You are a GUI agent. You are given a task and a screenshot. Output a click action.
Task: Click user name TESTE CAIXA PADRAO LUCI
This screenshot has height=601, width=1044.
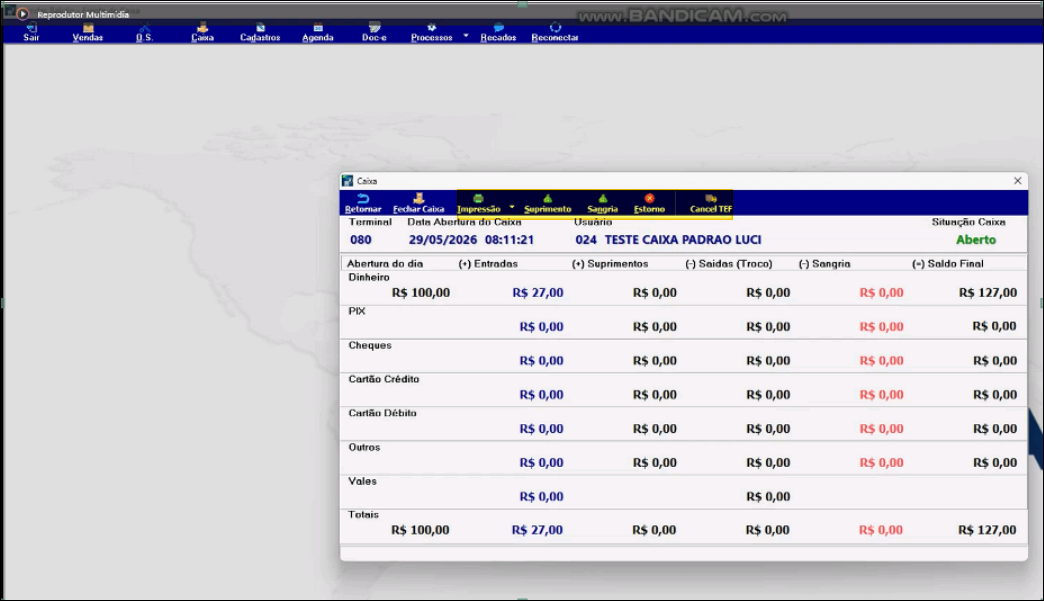pyautogui.click(x=683, y=240)
